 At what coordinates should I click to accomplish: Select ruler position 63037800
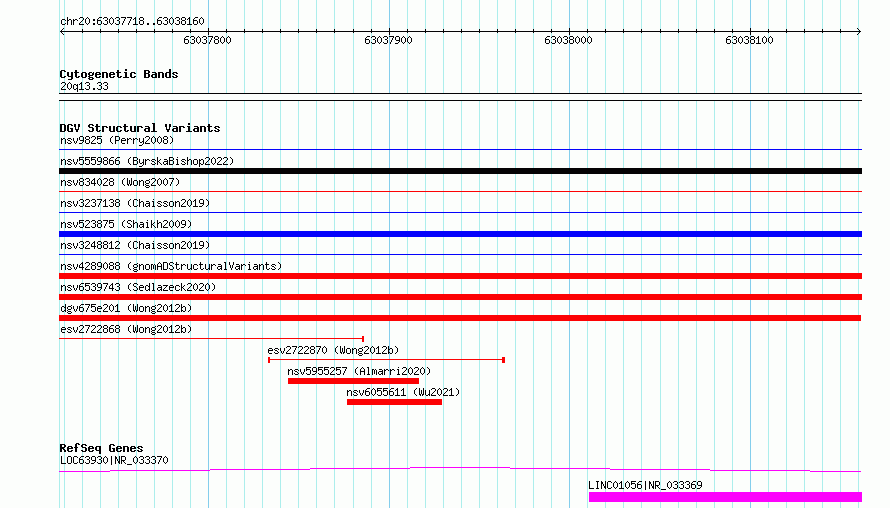pyautogui.click(x=207, y=40)
